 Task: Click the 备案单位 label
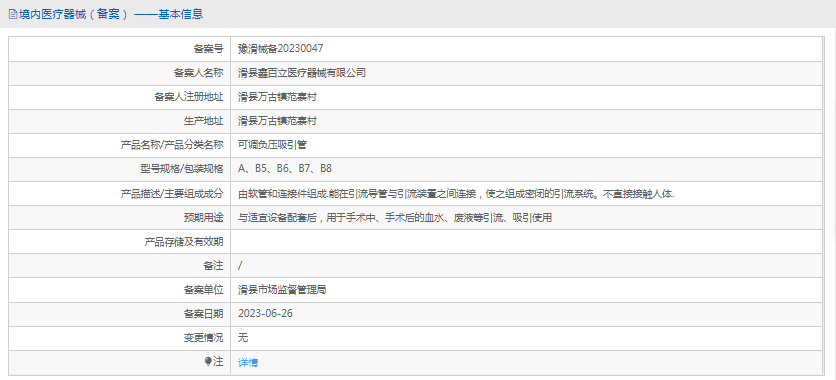coord(204,290)
